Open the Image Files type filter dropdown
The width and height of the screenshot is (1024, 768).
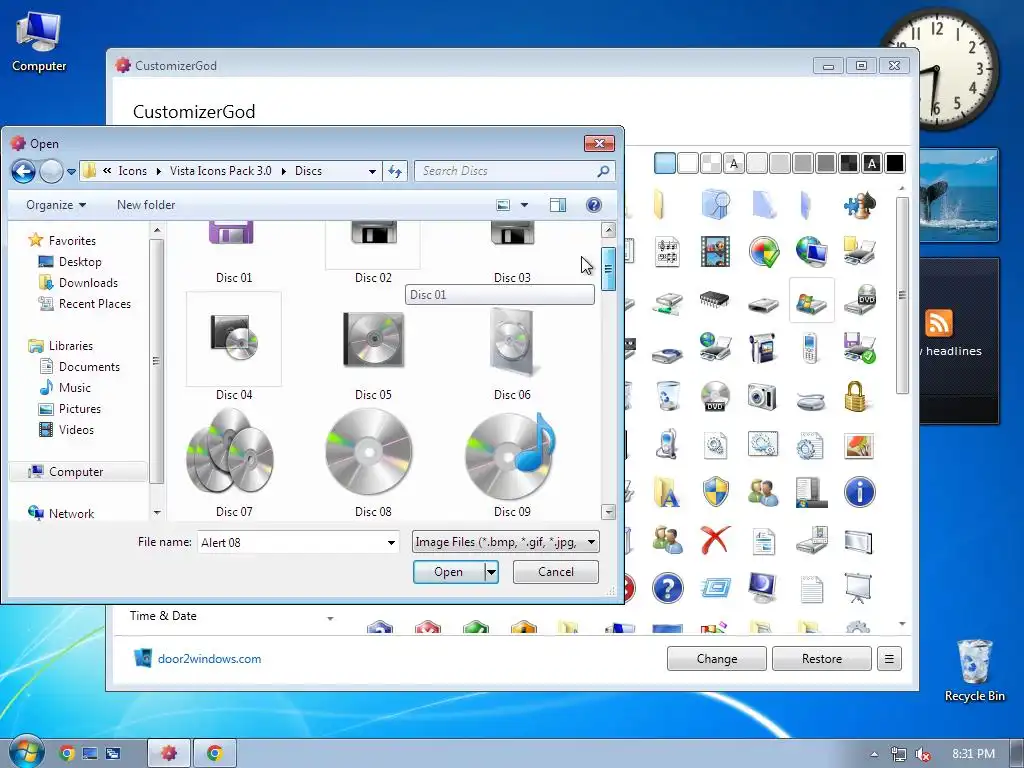[x=506, y=542]
